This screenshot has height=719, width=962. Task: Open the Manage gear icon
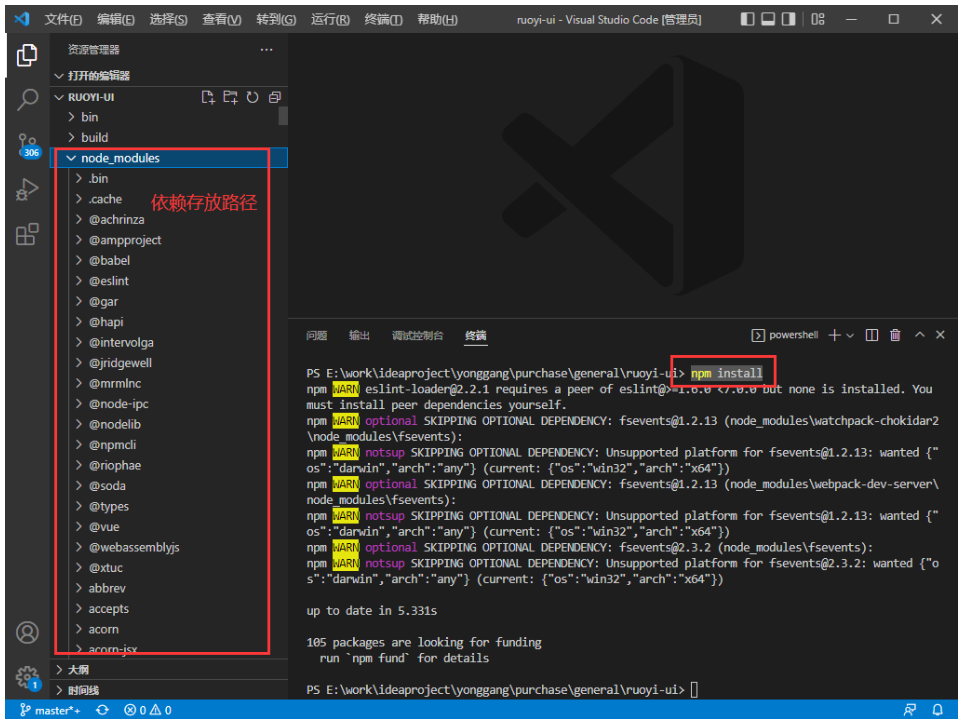pyautogui.click(x=28, y=677)
